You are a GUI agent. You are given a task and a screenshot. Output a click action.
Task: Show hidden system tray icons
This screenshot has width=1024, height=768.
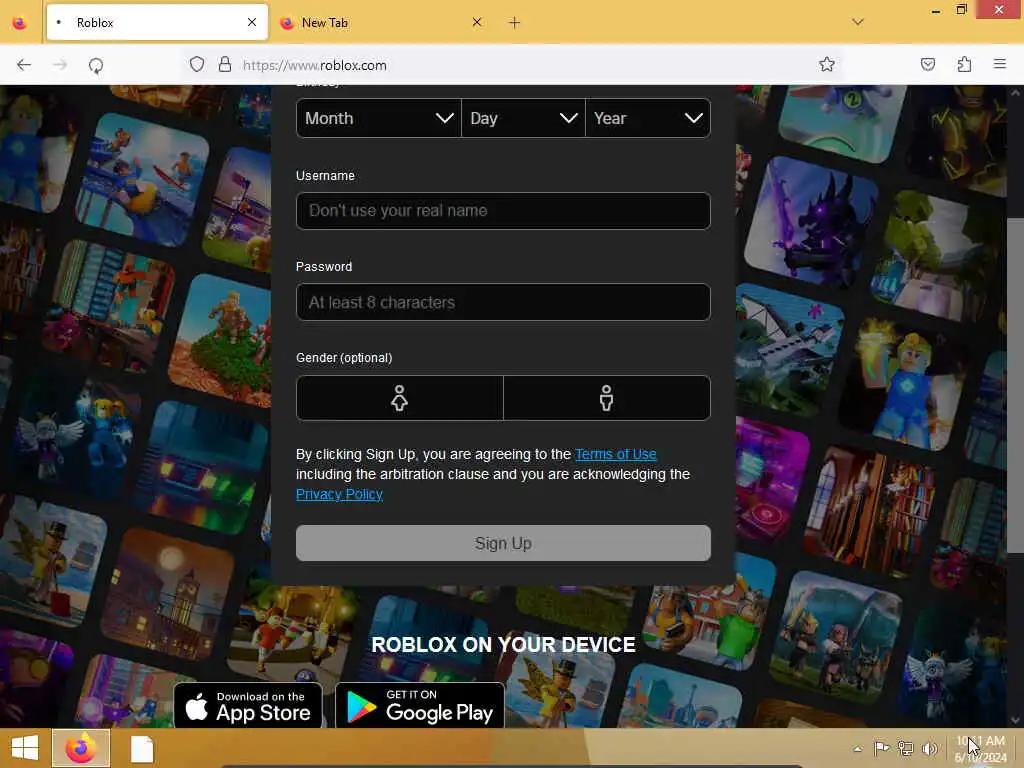857,749
